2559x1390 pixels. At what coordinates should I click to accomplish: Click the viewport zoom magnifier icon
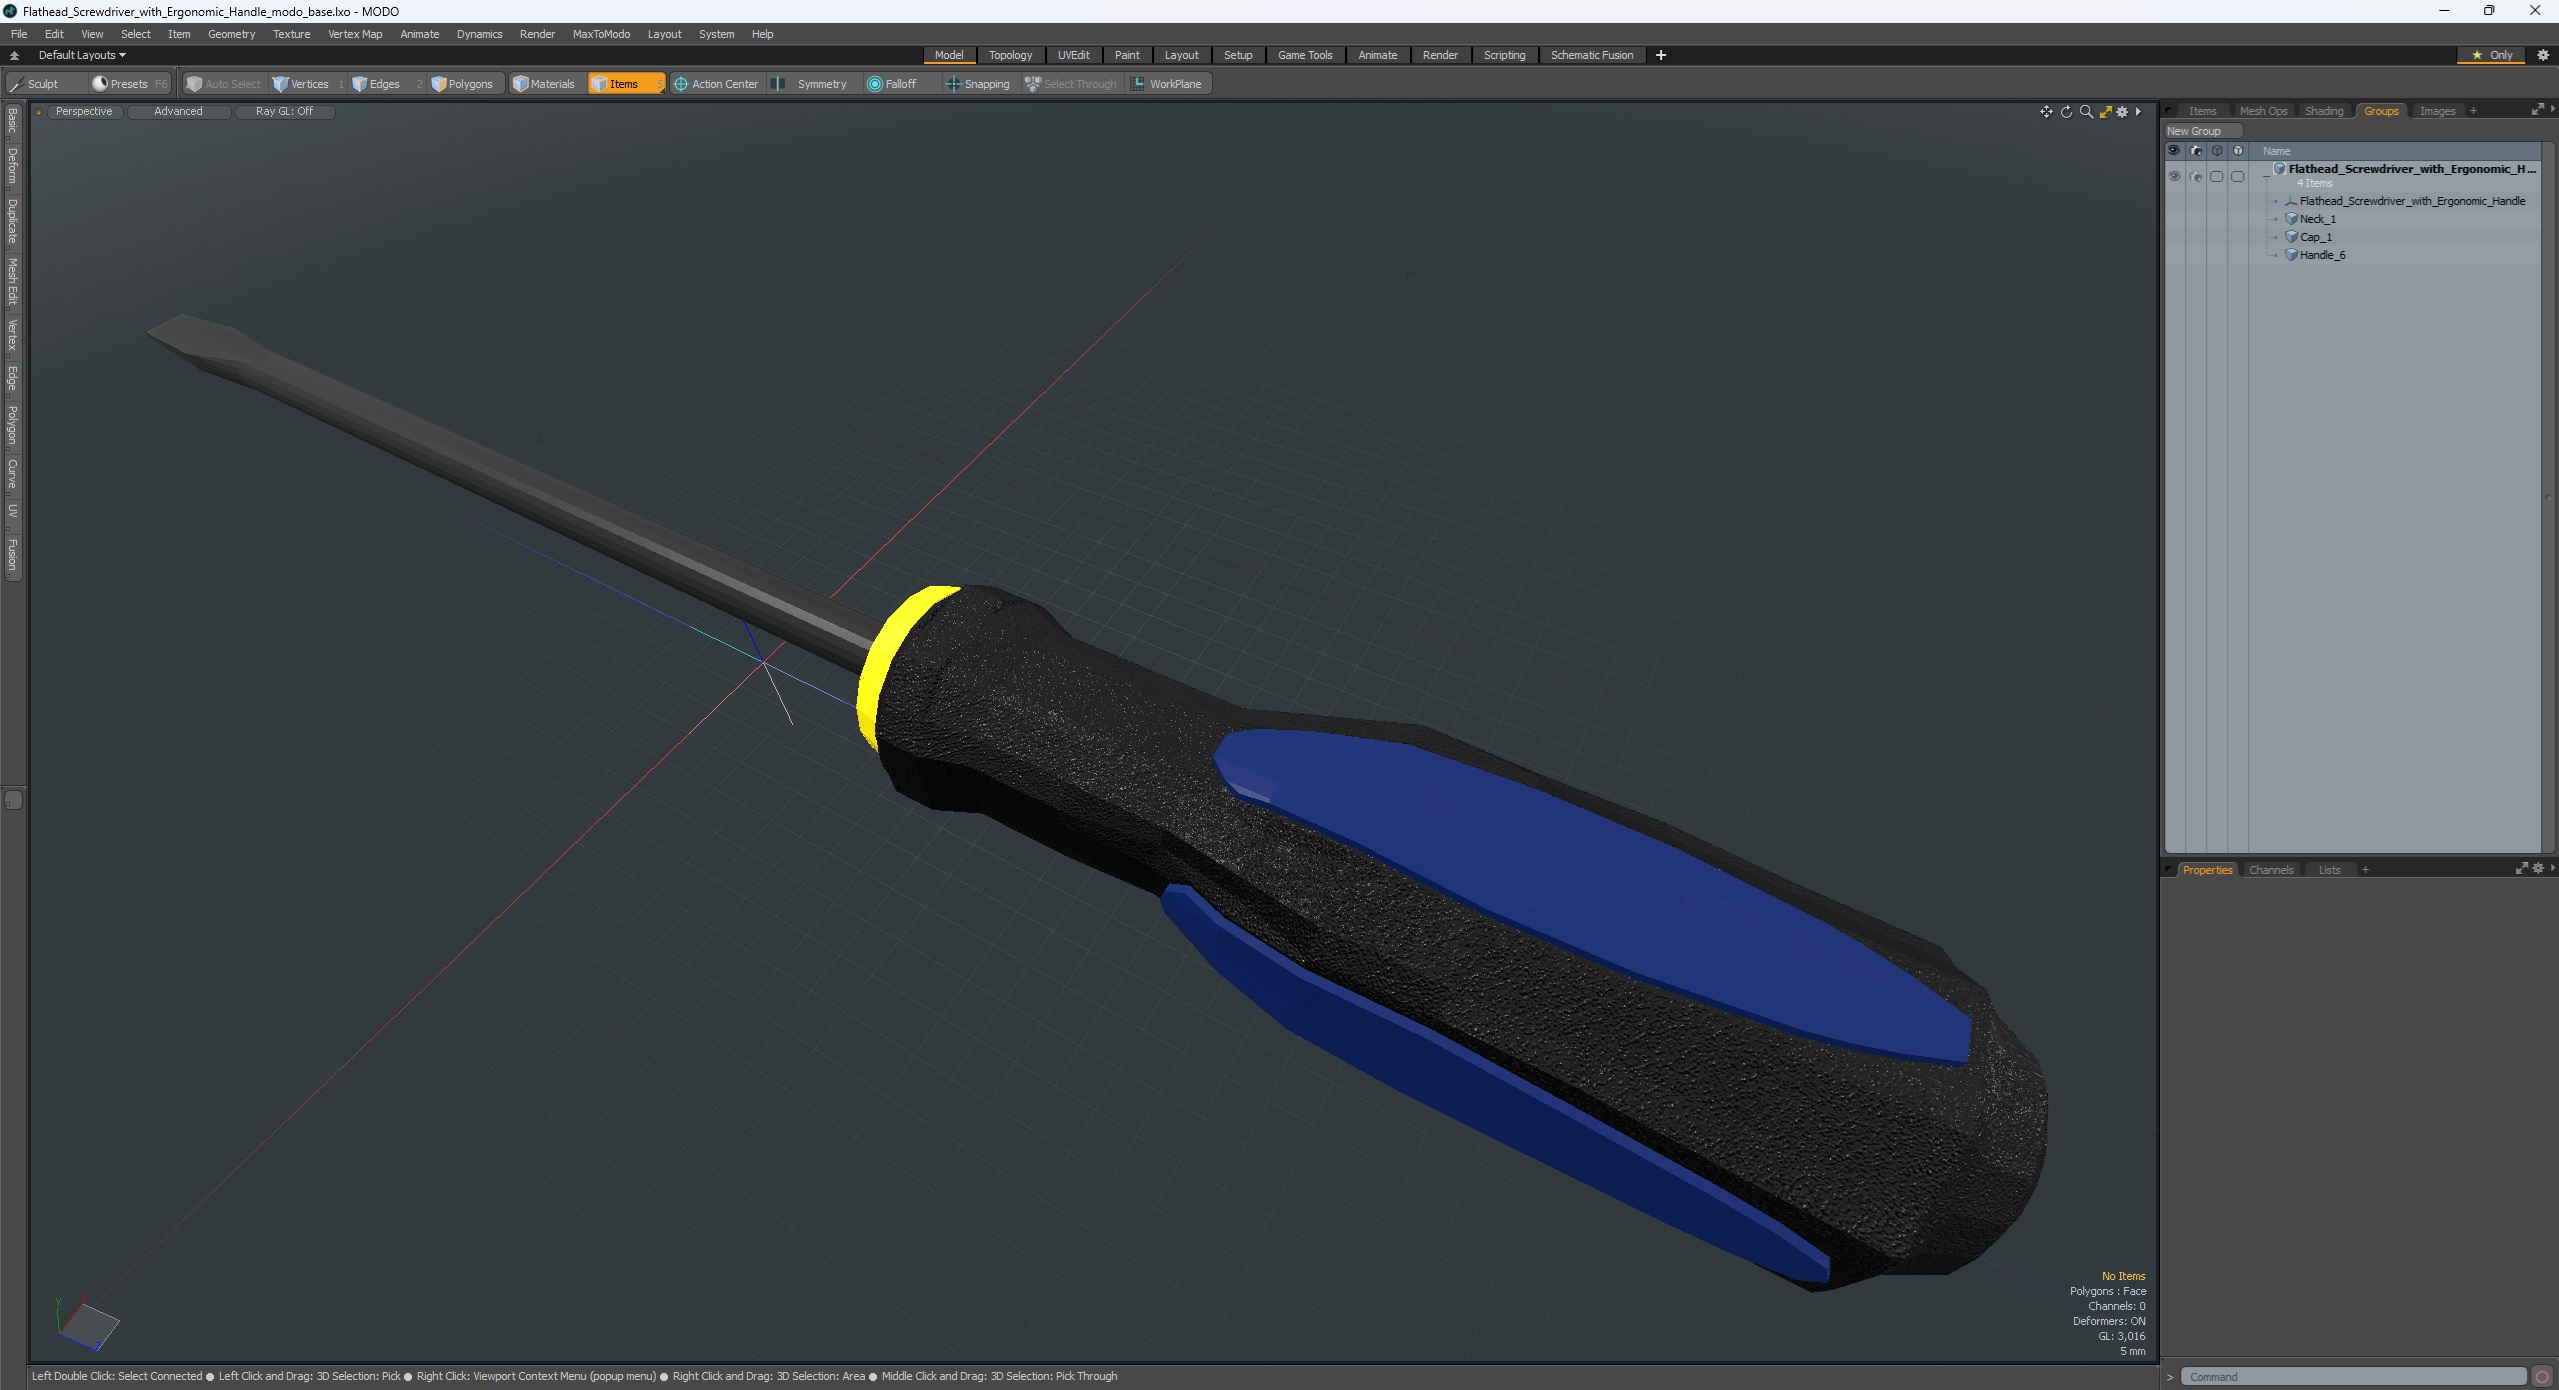click(x=2086, y=112)
